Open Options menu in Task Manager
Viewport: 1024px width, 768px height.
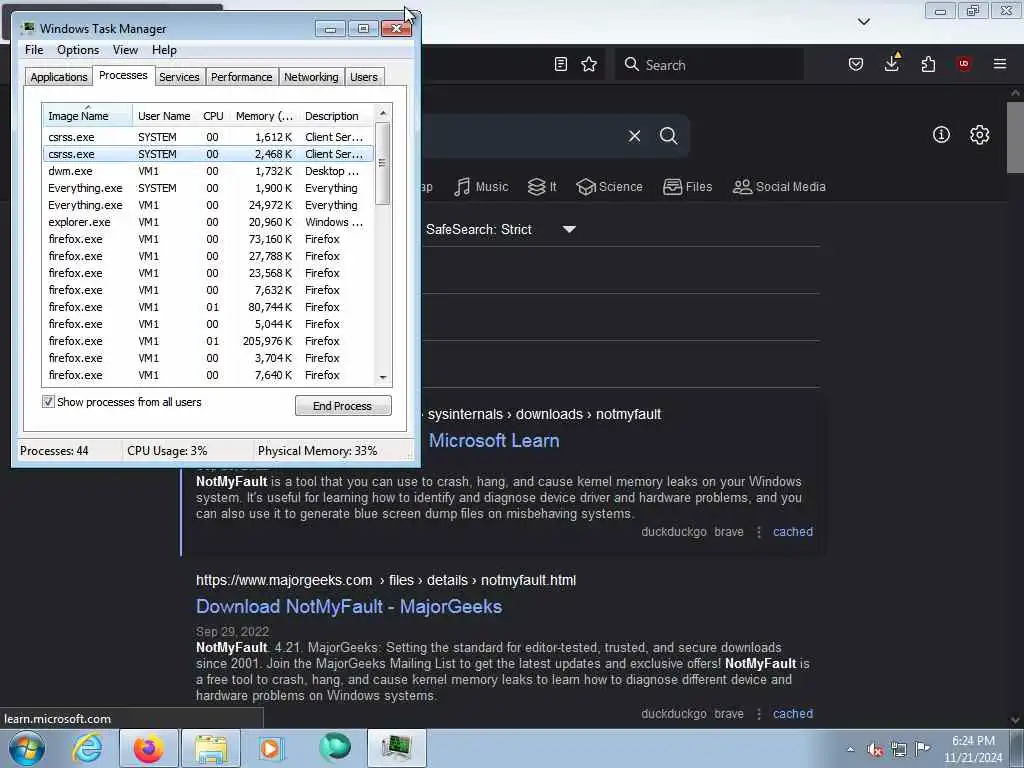click(x=78, y=50)
